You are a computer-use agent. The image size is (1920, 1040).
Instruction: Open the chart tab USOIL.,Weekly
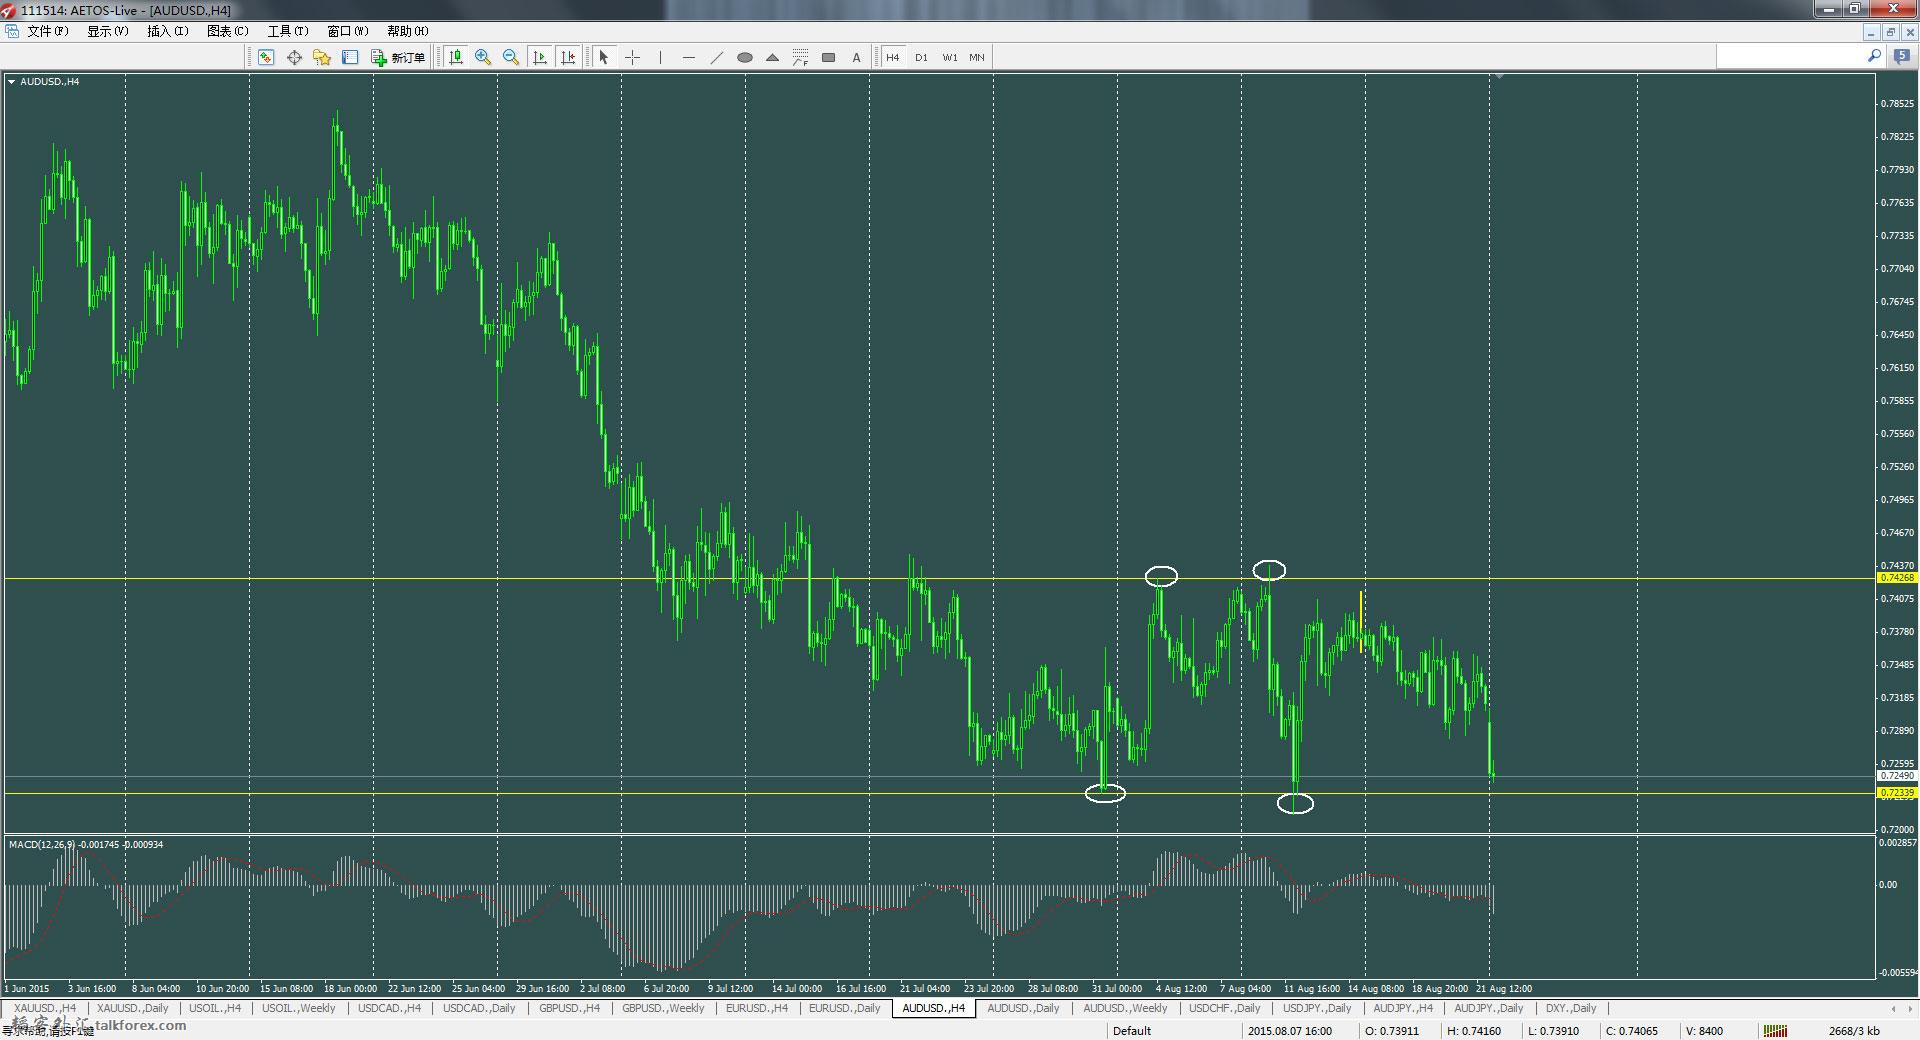(299, 1008)
